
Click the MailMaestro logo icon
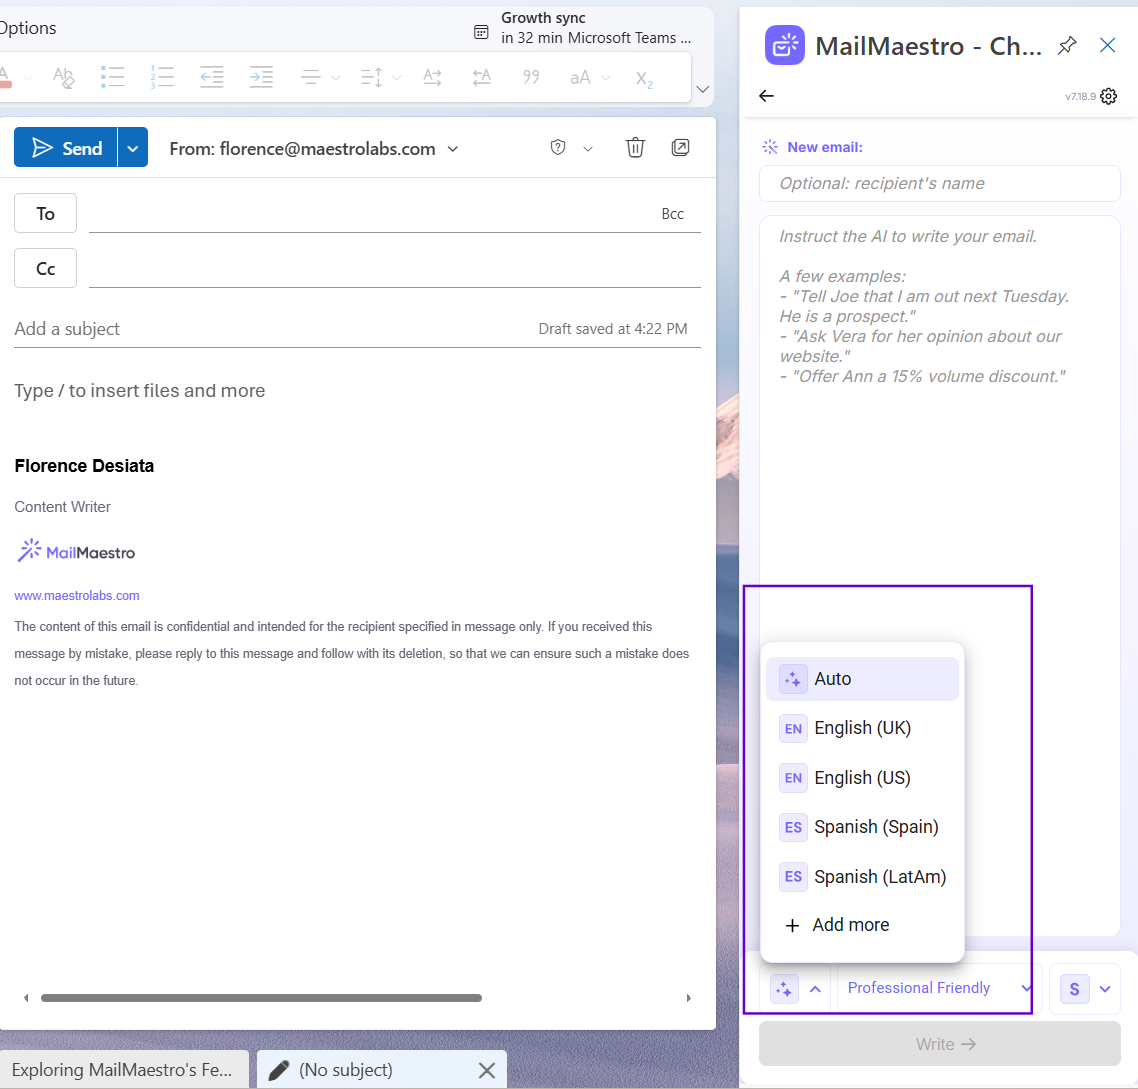pyautogui.click(x=785, y=45)
